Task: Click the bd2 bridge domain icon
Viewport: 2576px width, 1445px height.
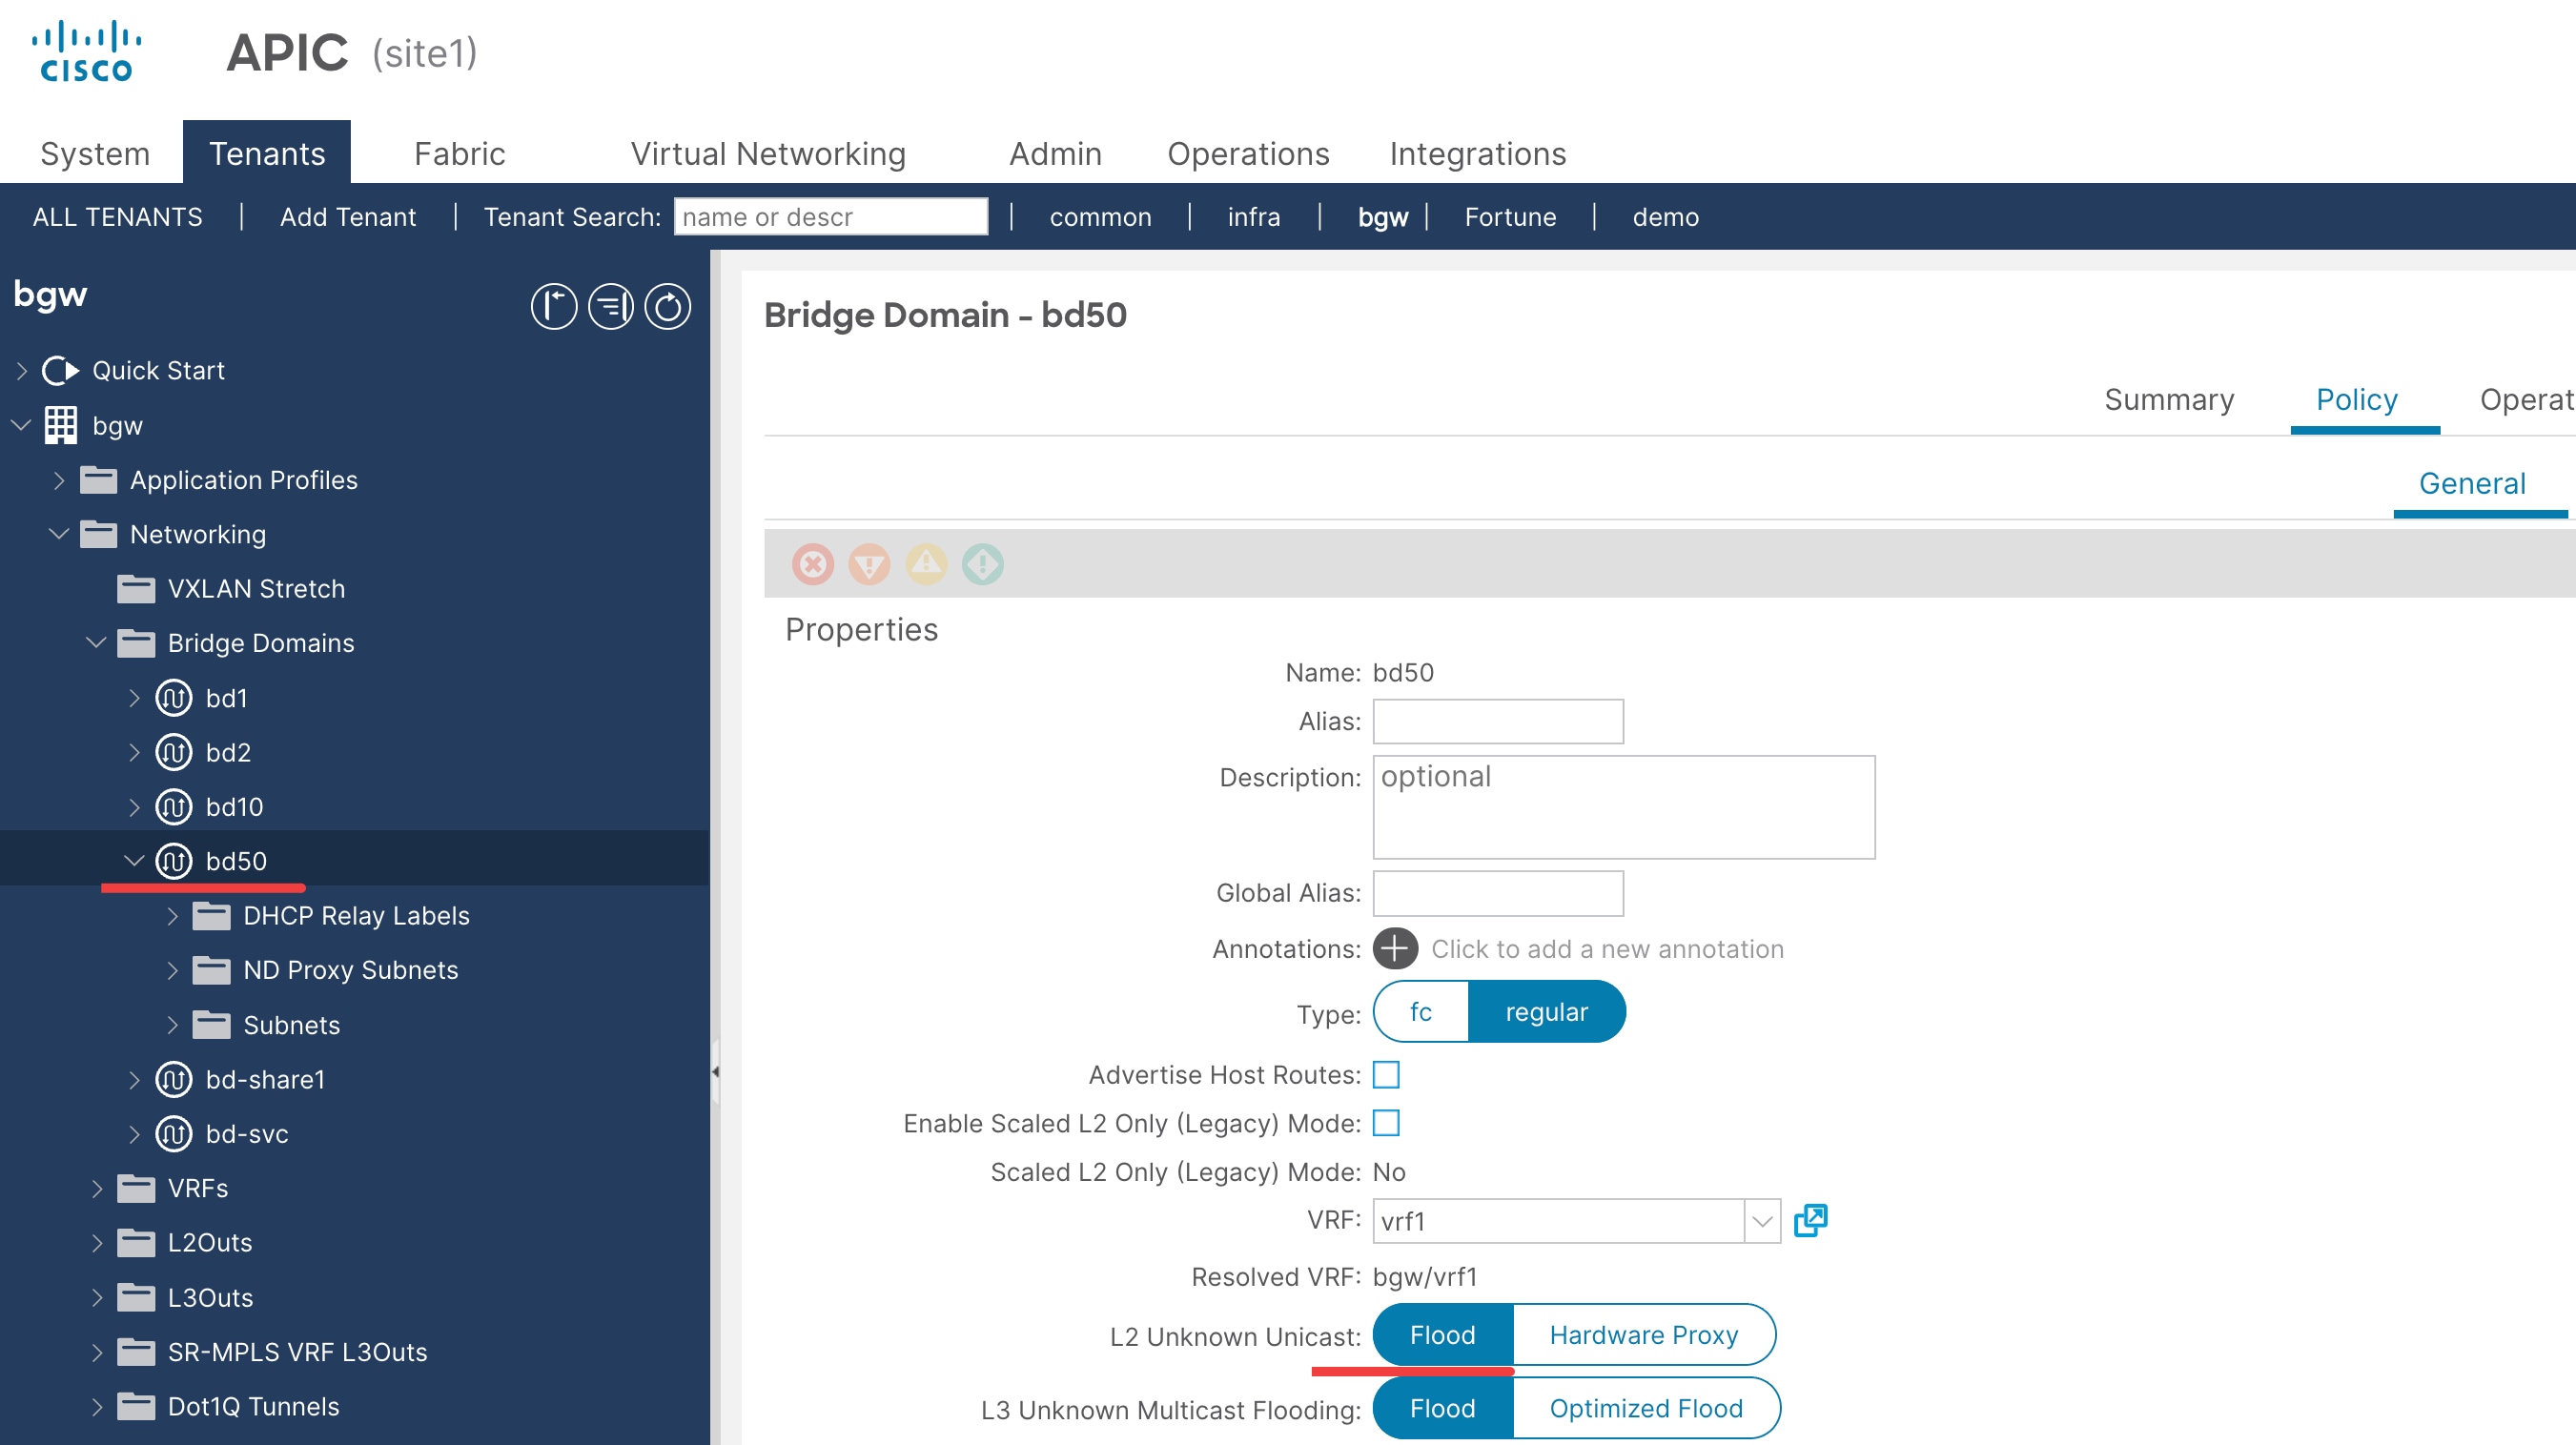Action: [174, 752]
